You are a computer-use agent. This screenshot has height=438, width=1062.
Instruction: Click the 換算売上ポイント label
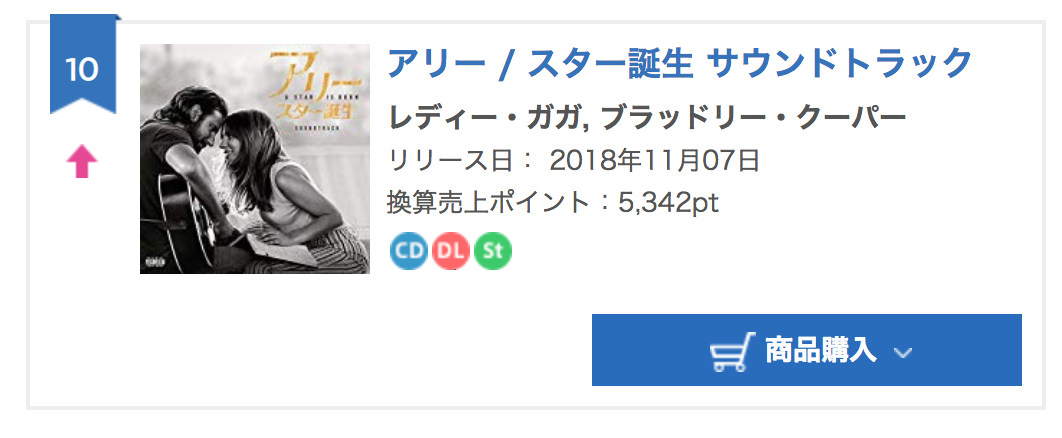(x=492, y=202)
